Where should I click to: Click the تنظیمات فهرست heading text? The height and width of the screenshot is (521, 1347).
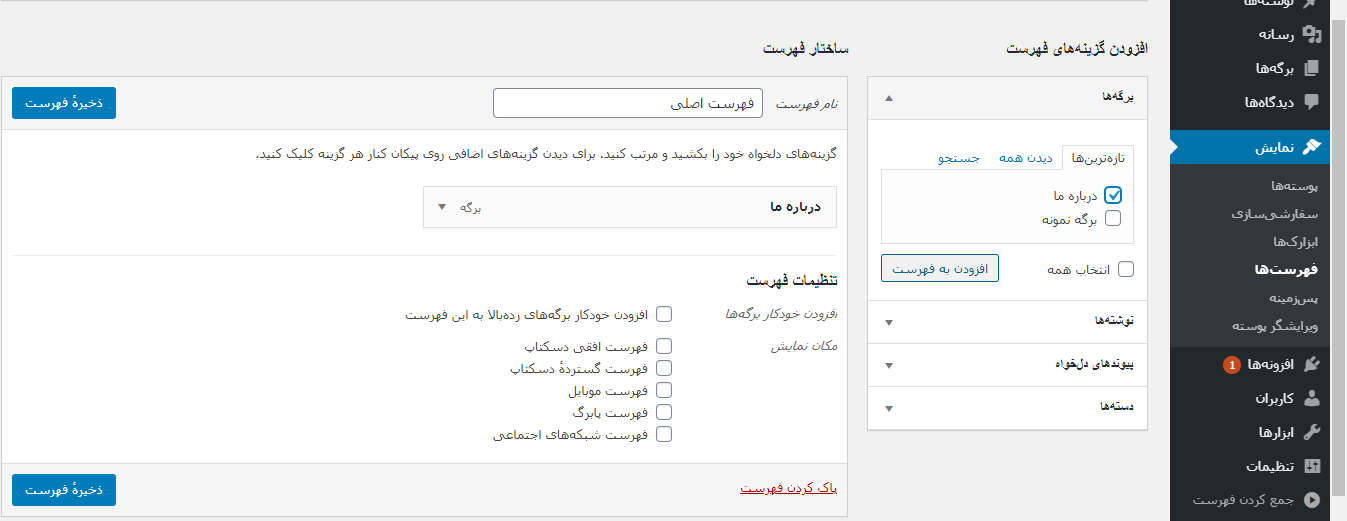tap(791, 280)
